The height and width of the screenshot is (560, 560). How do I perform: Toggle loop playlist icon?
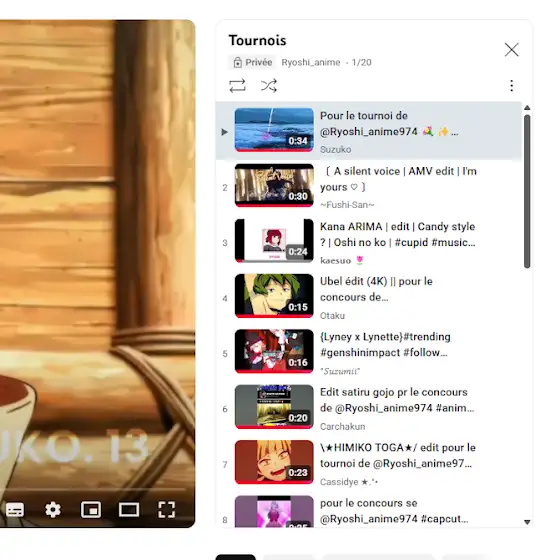tap(237, 86)
